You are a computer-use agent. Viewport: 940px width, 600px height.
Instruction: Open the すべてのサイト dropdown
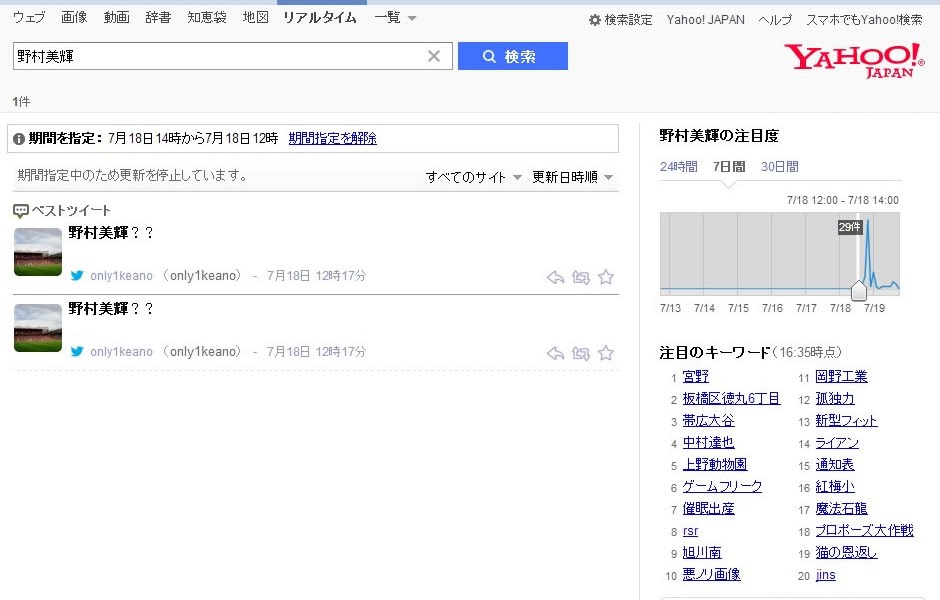(x=473, y=177)
